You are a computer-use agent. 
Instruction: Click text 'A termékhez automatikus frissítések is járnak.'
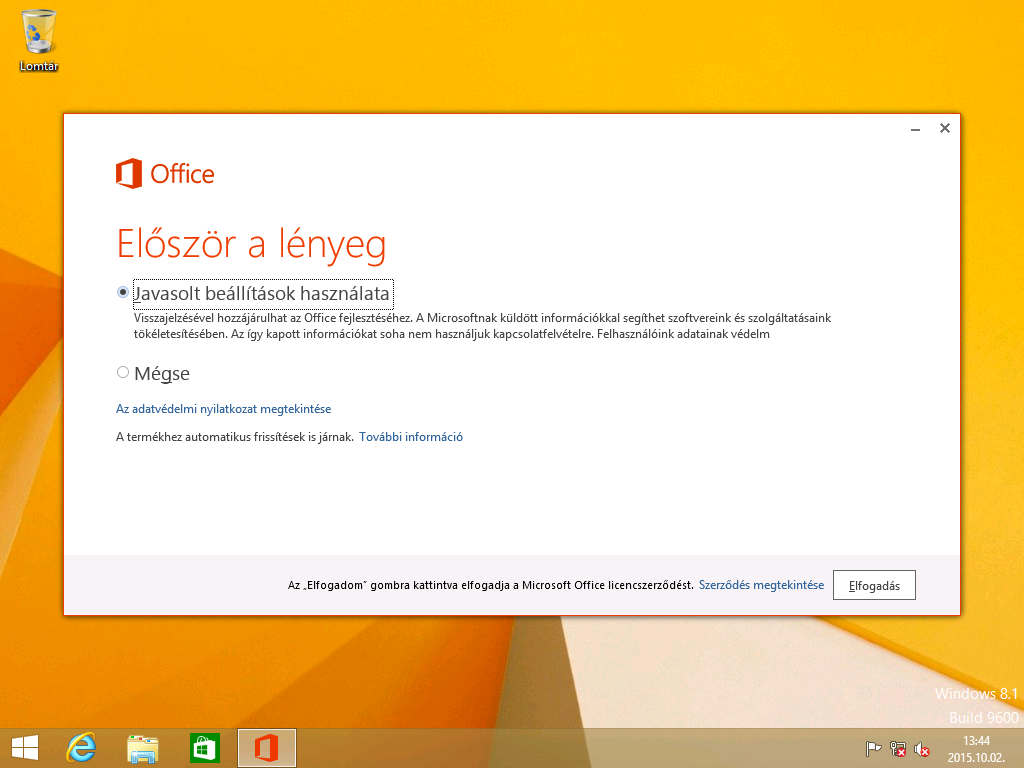click(234, 437)
